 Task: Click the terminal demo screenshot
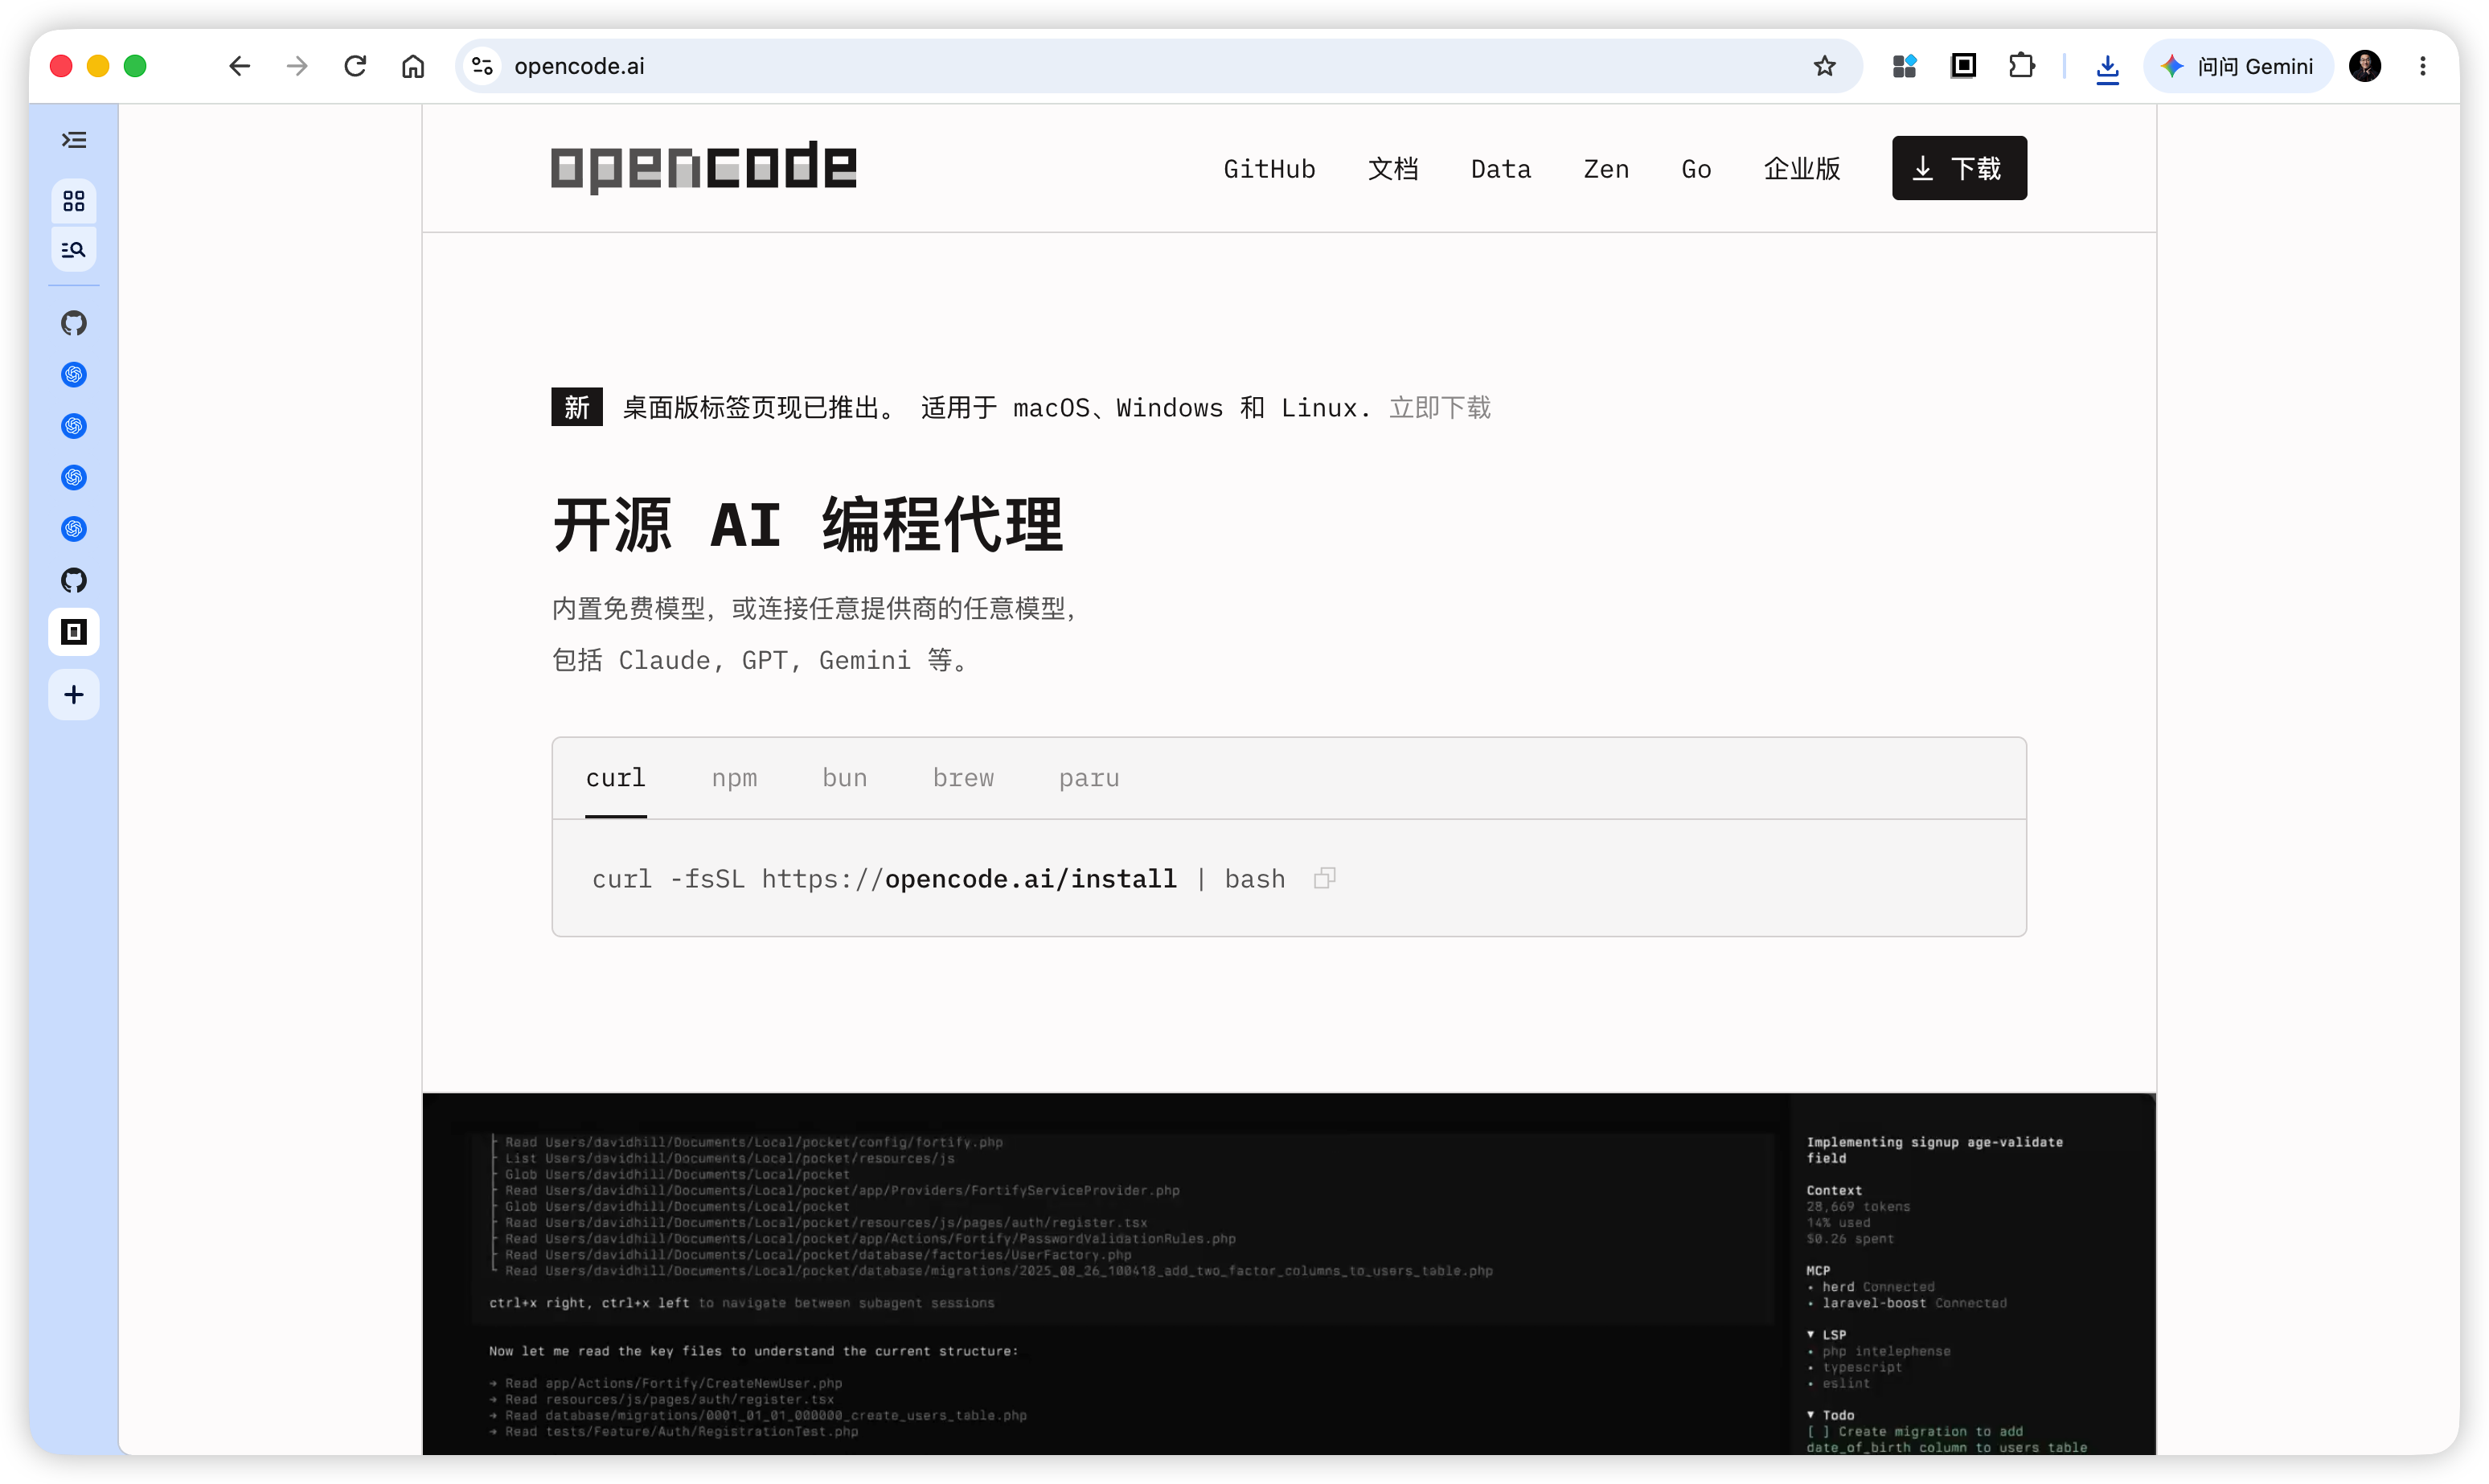pyautogui.click(x=1289, y=1274)
